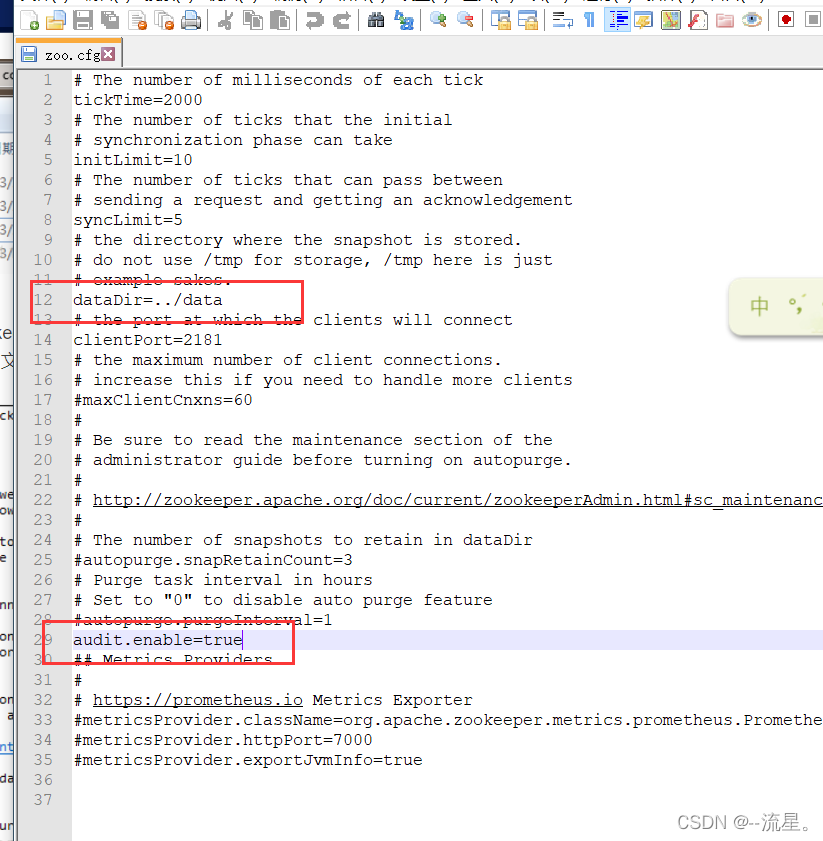
Task: Close all documents from the toolbar
Action: coord(164,20)
